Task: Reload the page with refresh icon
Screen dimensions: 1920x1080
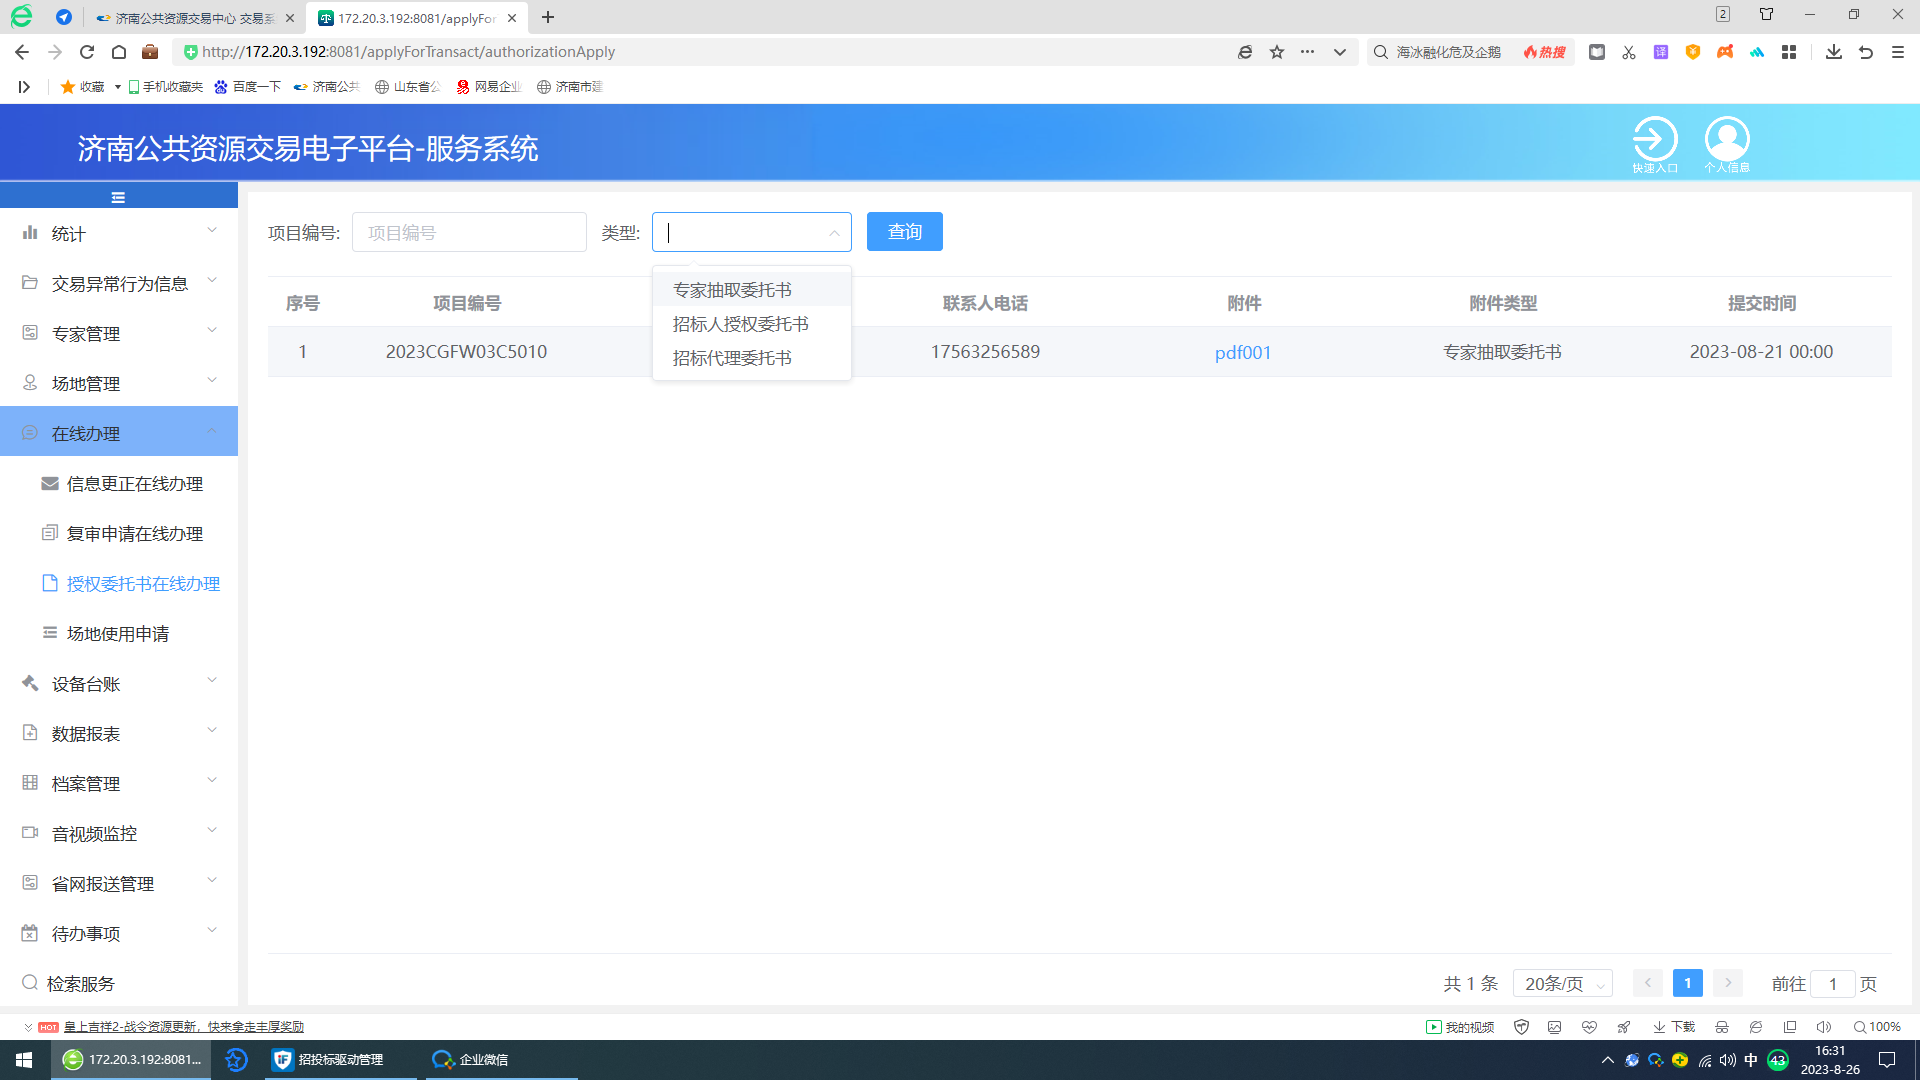Action: coord(87,52)
